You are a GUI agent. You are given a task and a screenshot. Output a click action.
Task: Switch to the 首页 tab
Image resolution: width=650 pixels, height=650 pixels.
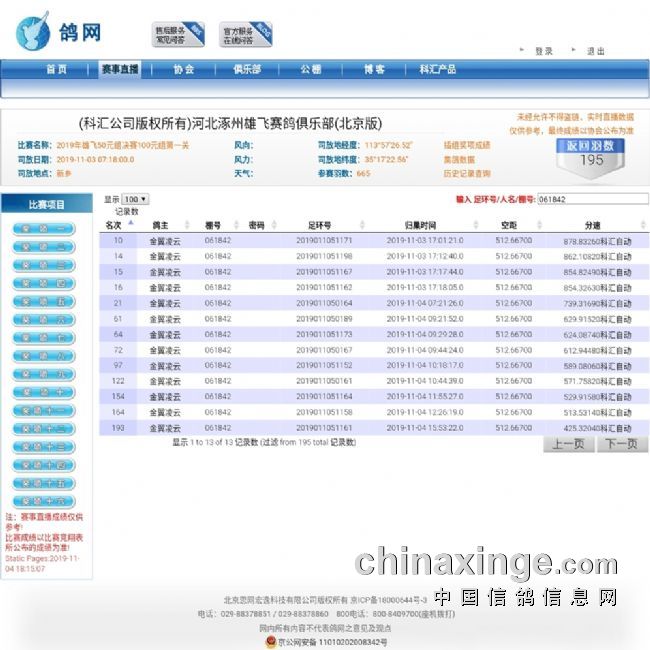(x=57, y=69)
